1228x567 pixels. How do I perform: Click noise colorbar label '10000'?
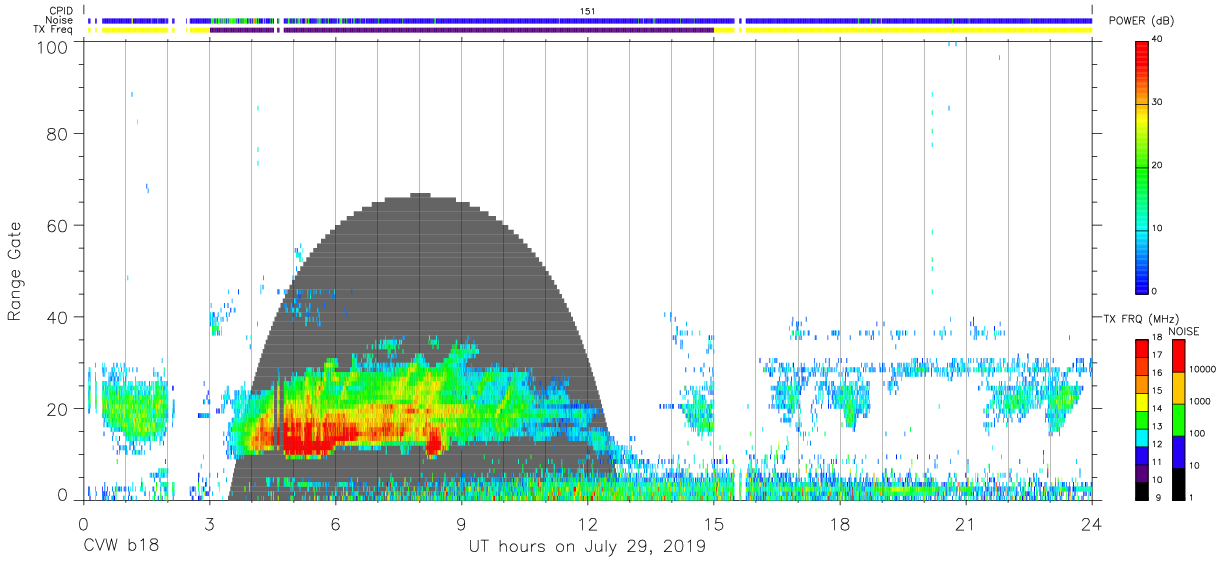click(x=1202, y=369)
